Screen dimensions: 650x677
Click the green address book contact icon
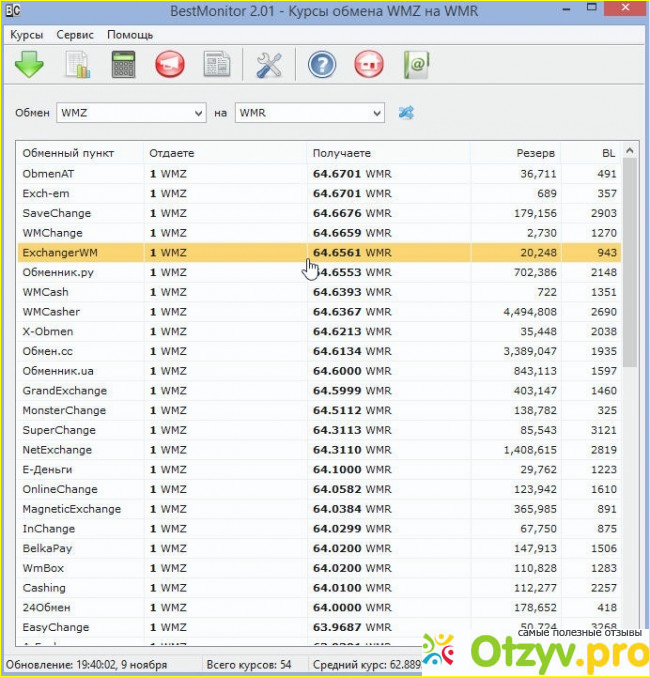pyautogui.click(x=416, y=67)
